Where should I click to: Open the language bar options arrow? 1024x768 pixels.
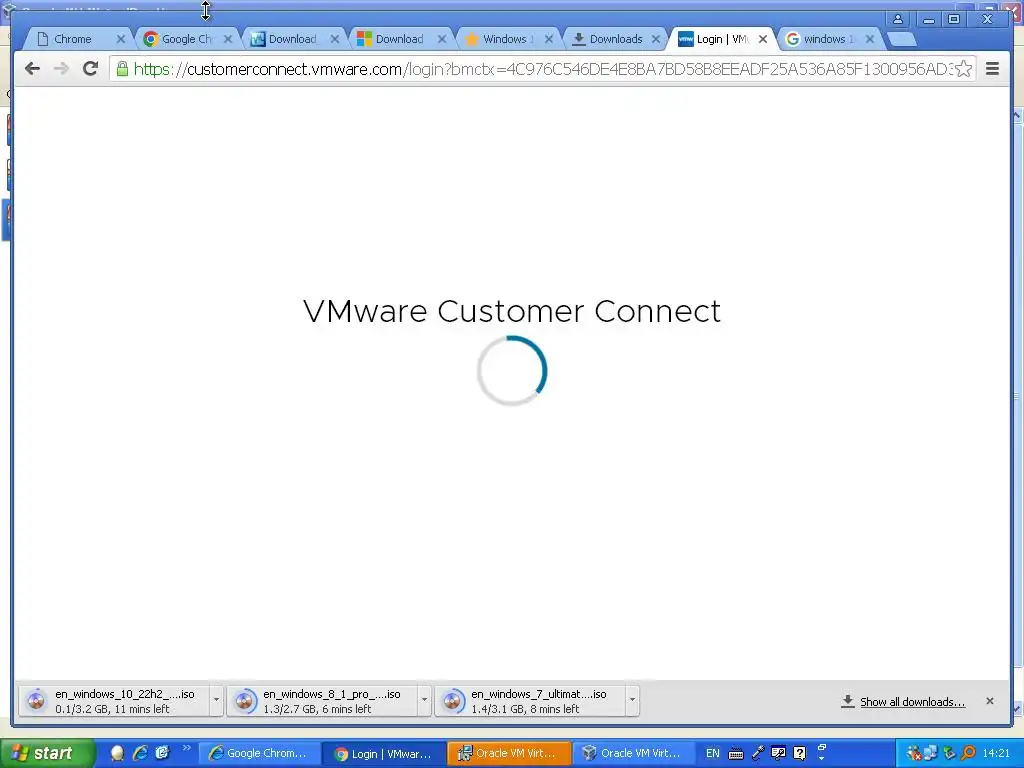[822, 759]
